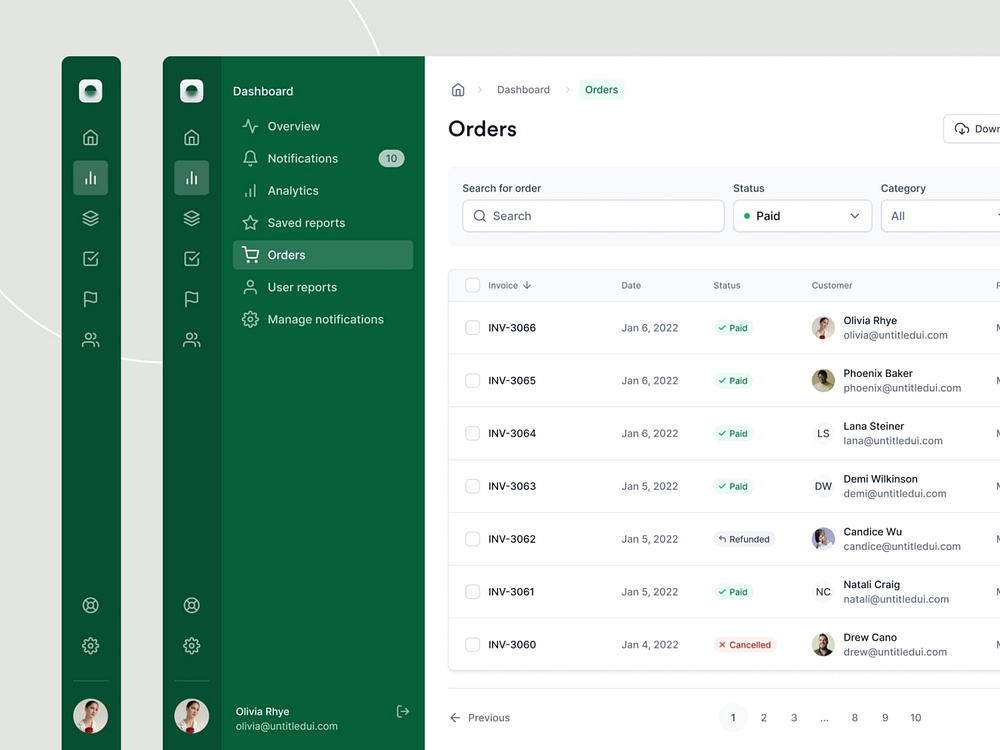
Task: Sort by the Invoice column arrow
Action: [x=527, y=285]
